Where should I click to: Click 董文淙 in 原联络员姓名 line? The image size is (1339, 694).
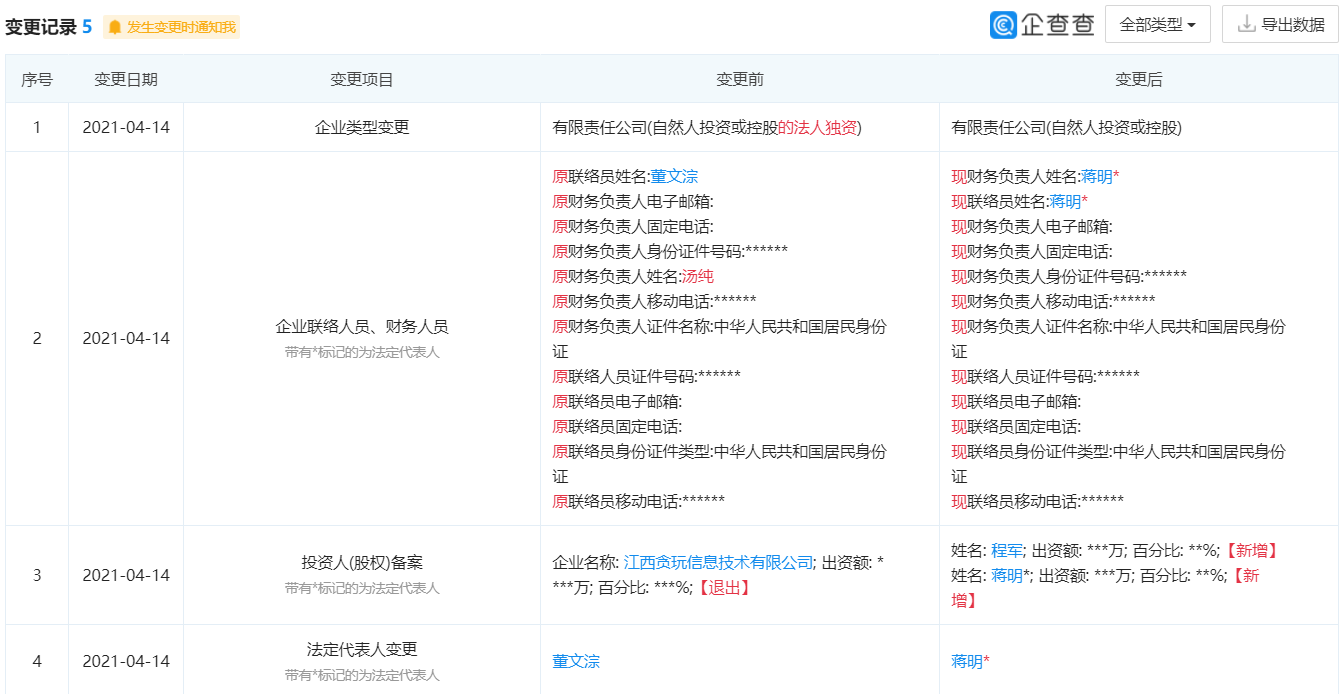click(674, 176)
